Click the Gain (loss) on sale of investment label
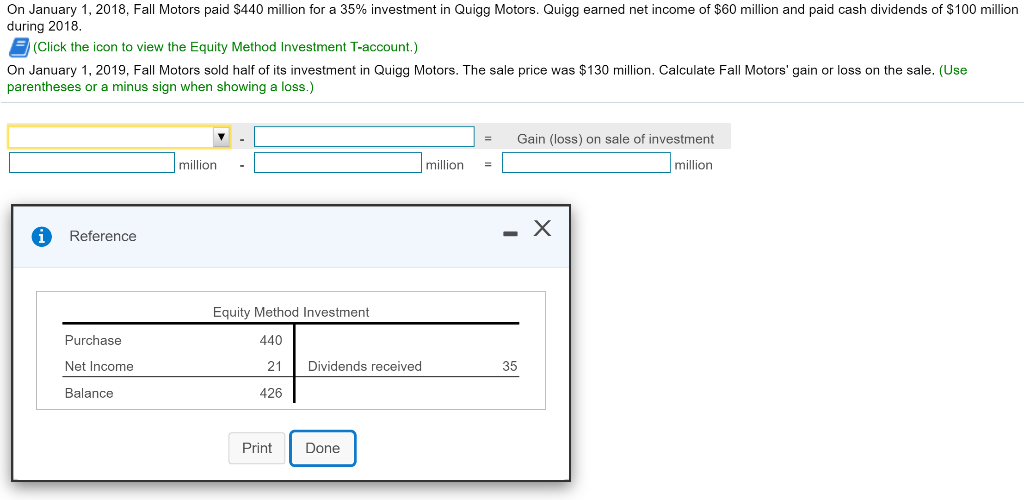 tap(615, 139)
